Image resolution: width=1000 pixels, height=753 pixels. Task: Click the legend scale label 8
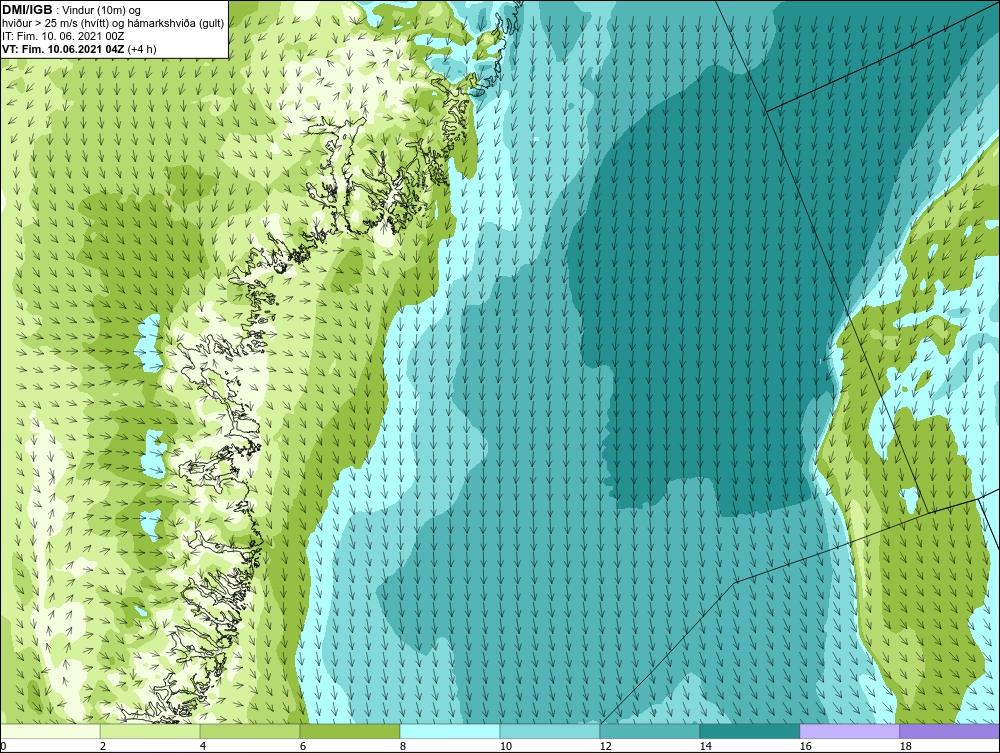click(402, 746)
